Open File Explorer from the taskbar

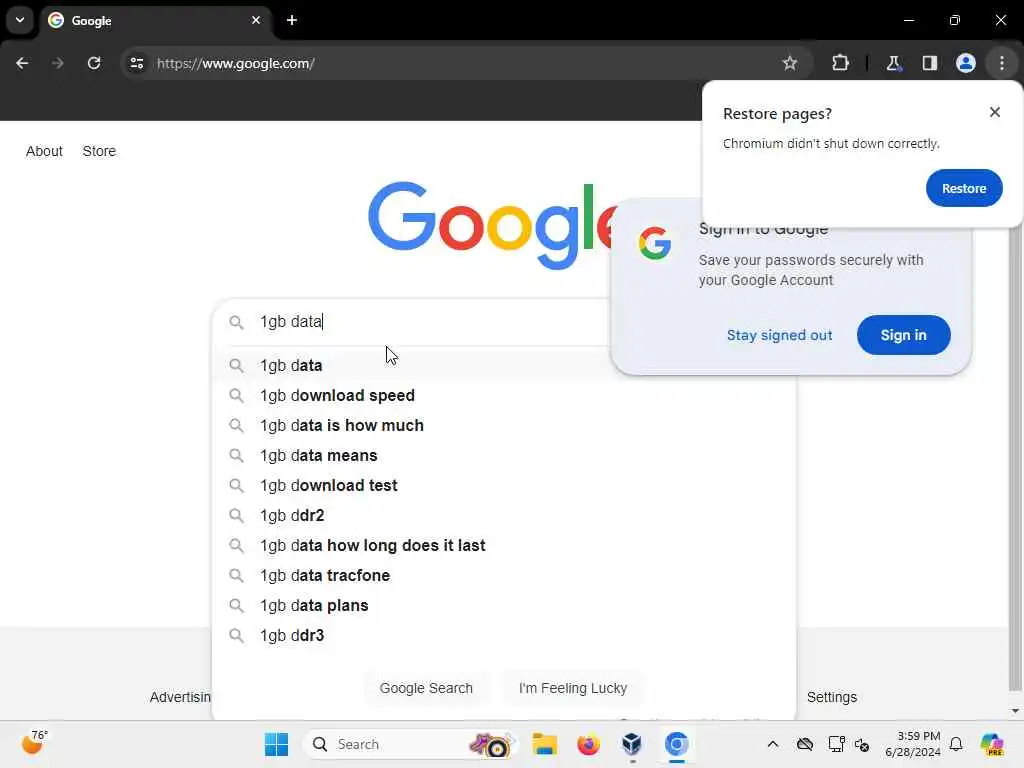(544, 744)
